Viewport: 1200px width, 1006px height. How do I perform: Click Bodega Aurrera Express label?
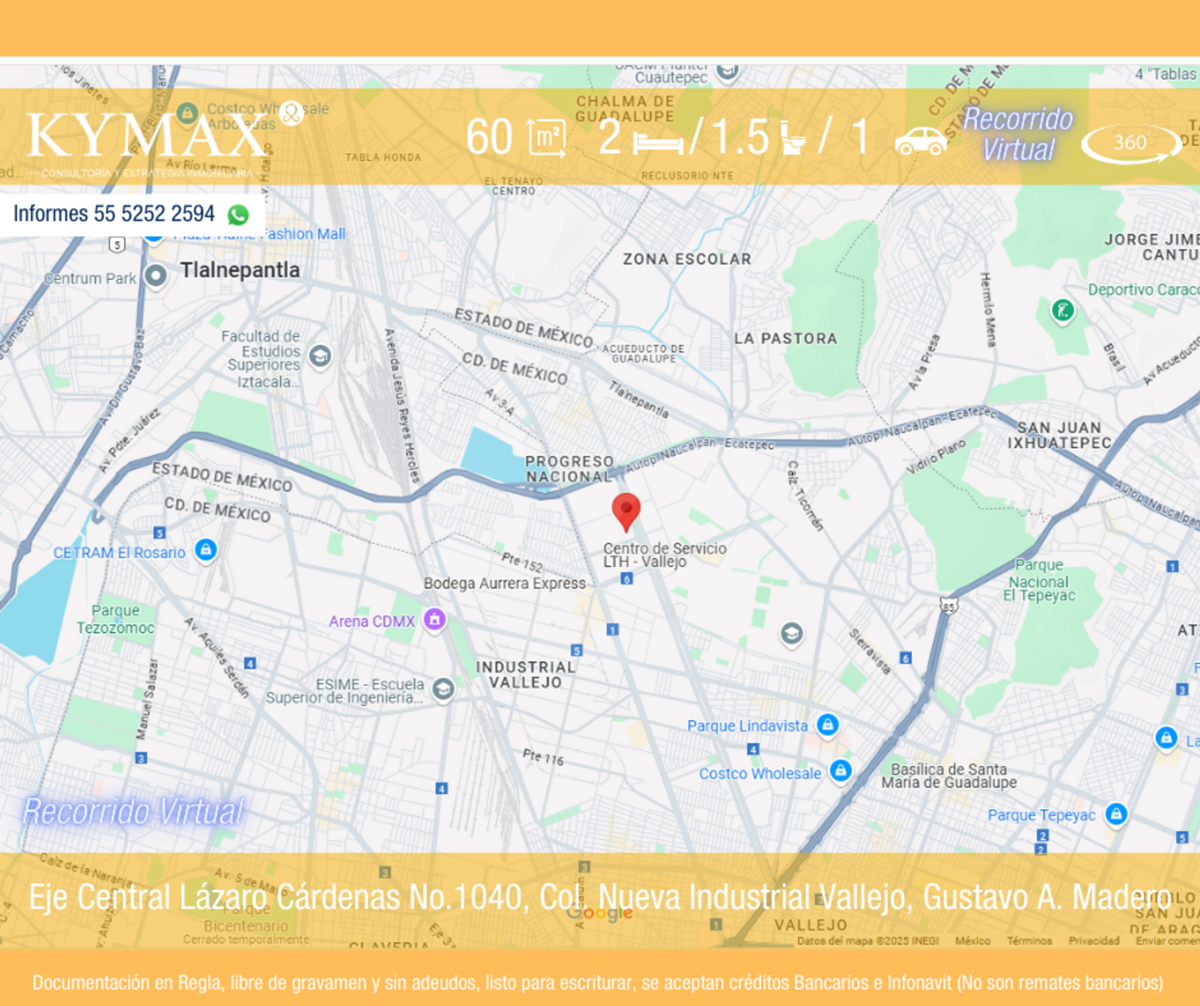click(x=505, y=583)
